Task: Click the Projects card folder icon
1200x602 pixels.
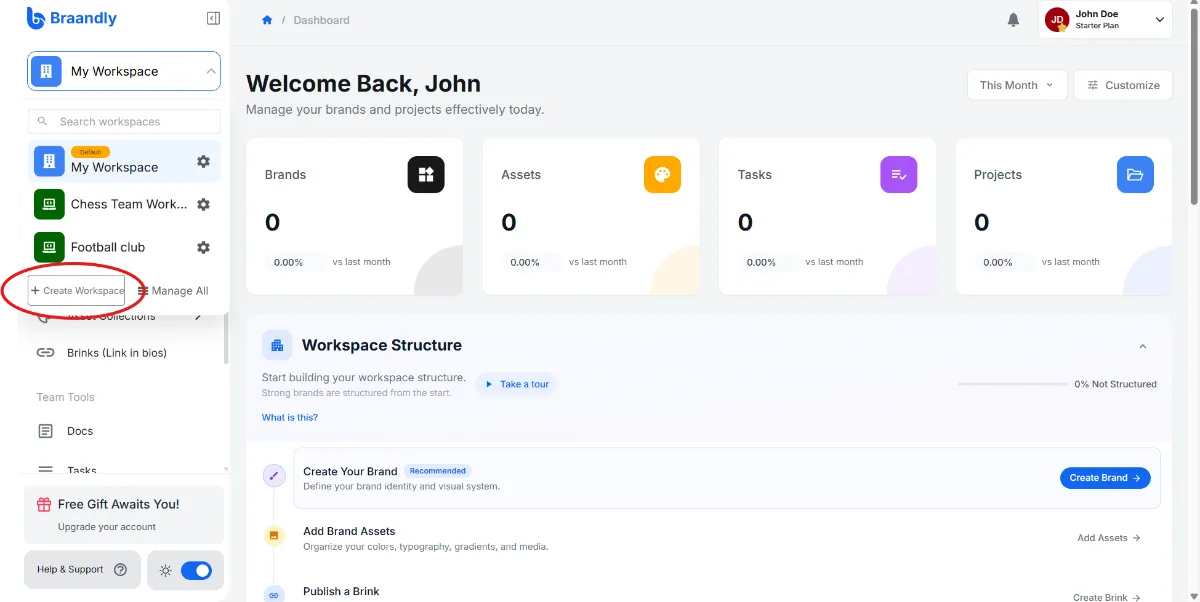Action: tap(1135, 175)
